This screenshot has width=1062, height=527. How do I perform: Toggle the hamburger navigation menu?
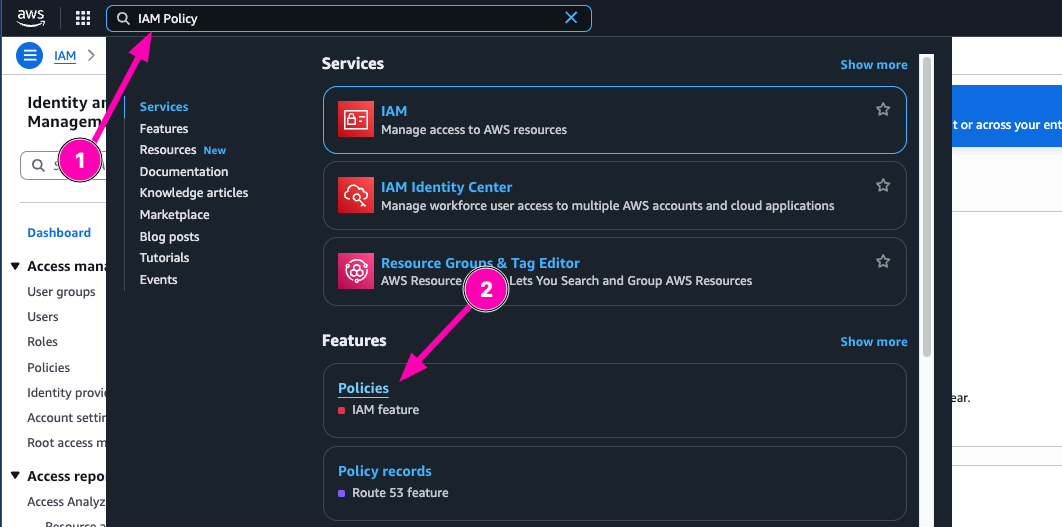30,55
